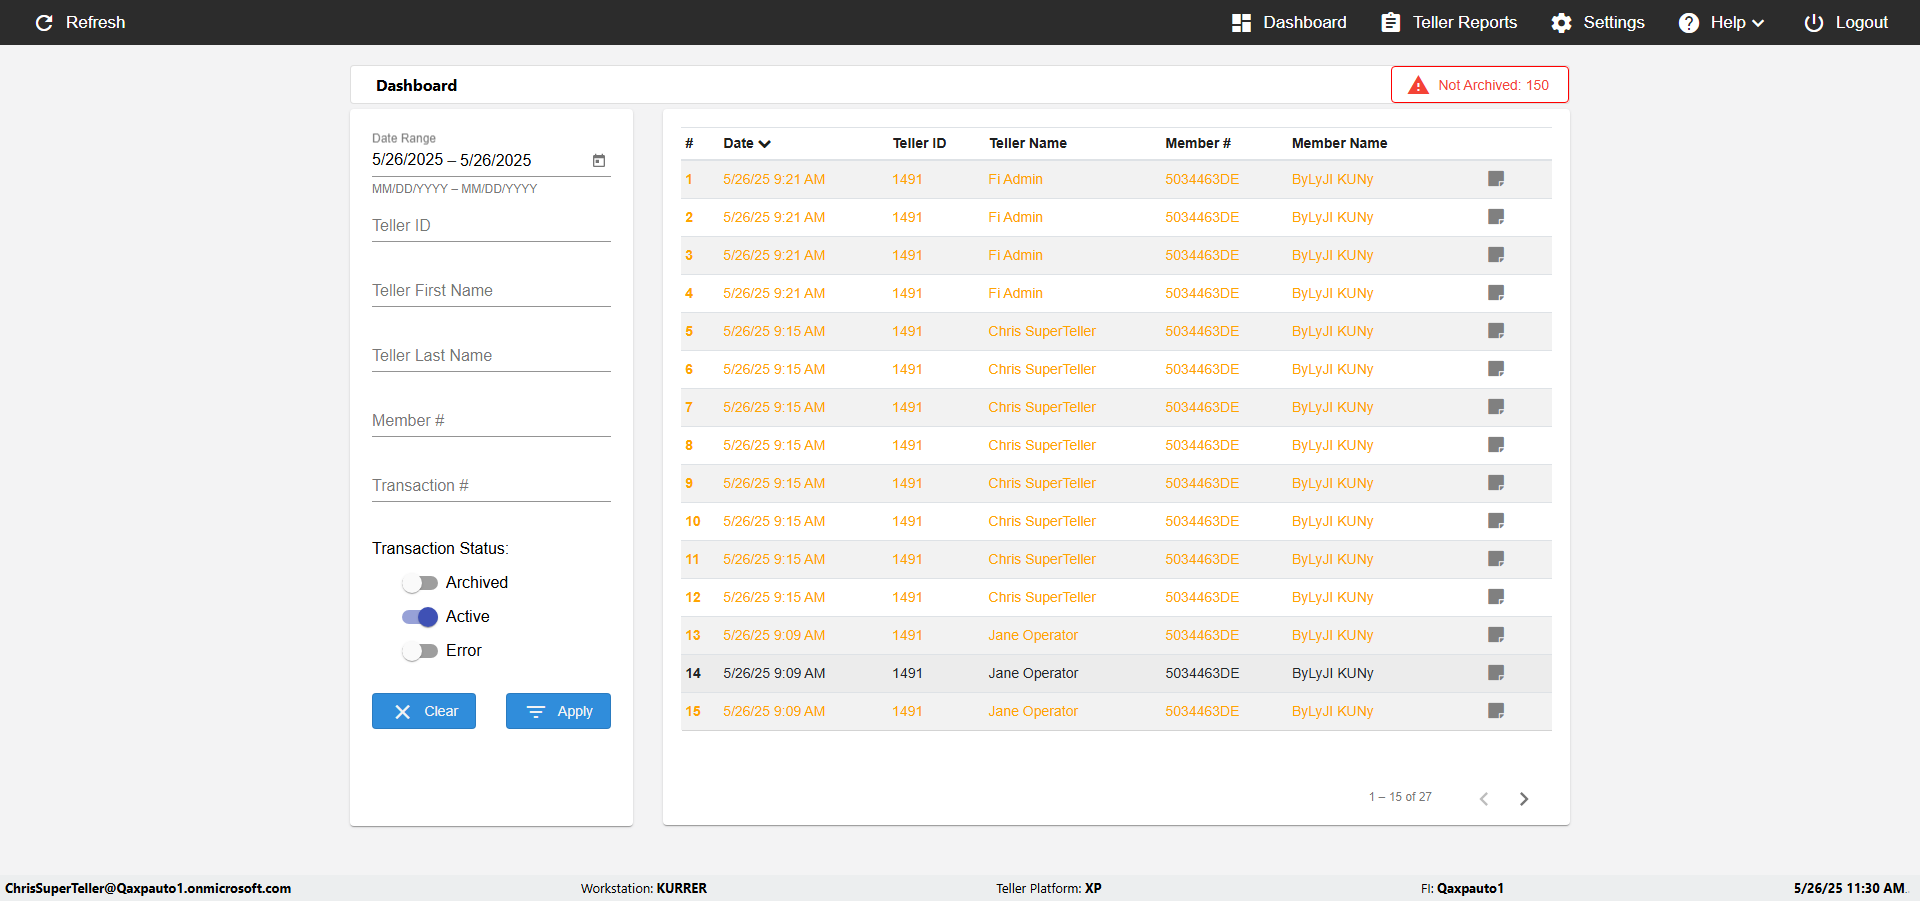Open note icon for row 1
This screenshot has height=901, width=1920.
(1496, 179)
